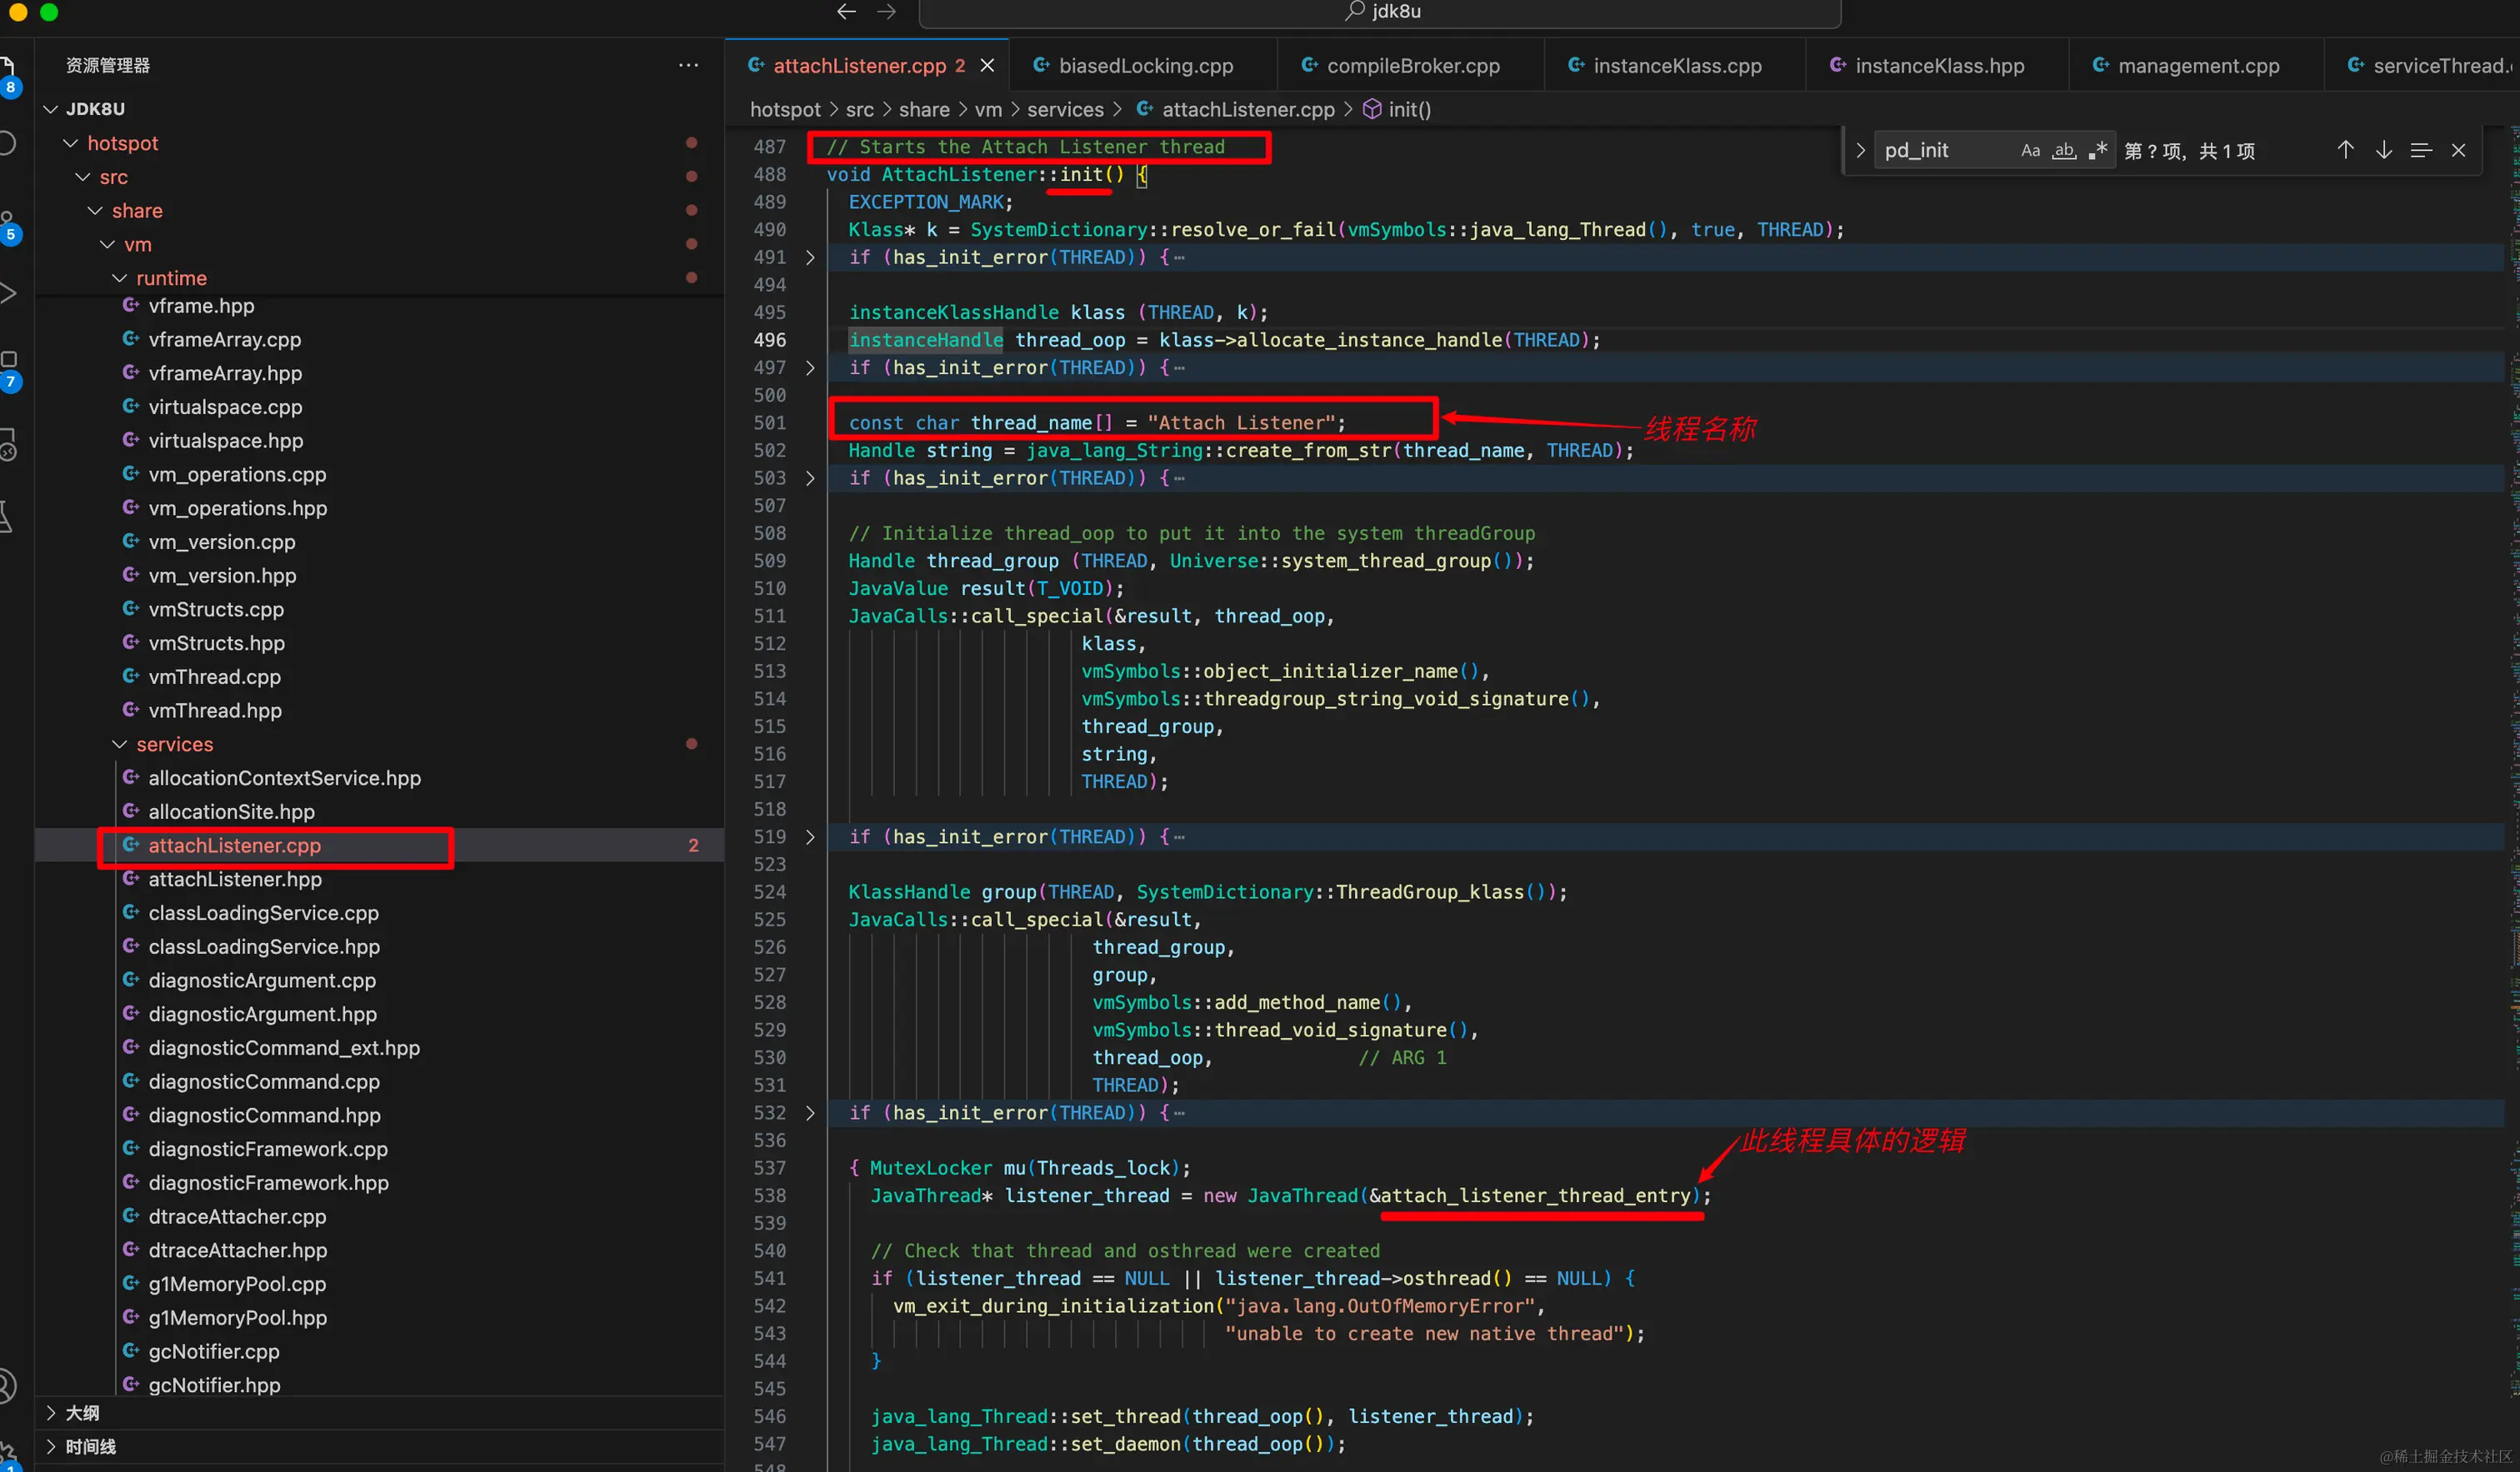
Task: Toggle regex search in find widget
Action: click(x=2097, y=151)
